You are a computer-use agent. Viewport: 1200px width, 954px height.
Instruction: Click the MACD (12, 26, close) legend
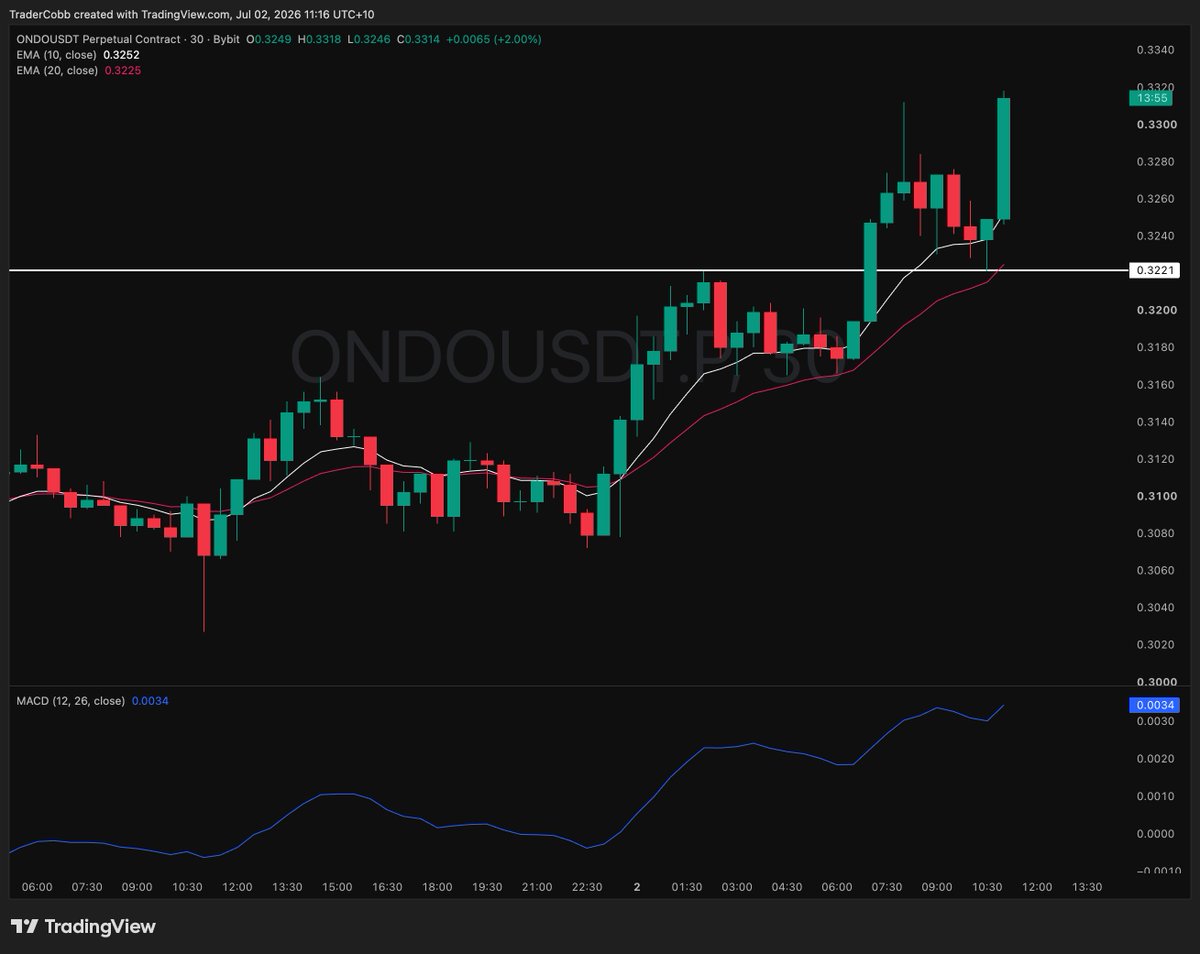pyautogui.click(x=71, y=701)
